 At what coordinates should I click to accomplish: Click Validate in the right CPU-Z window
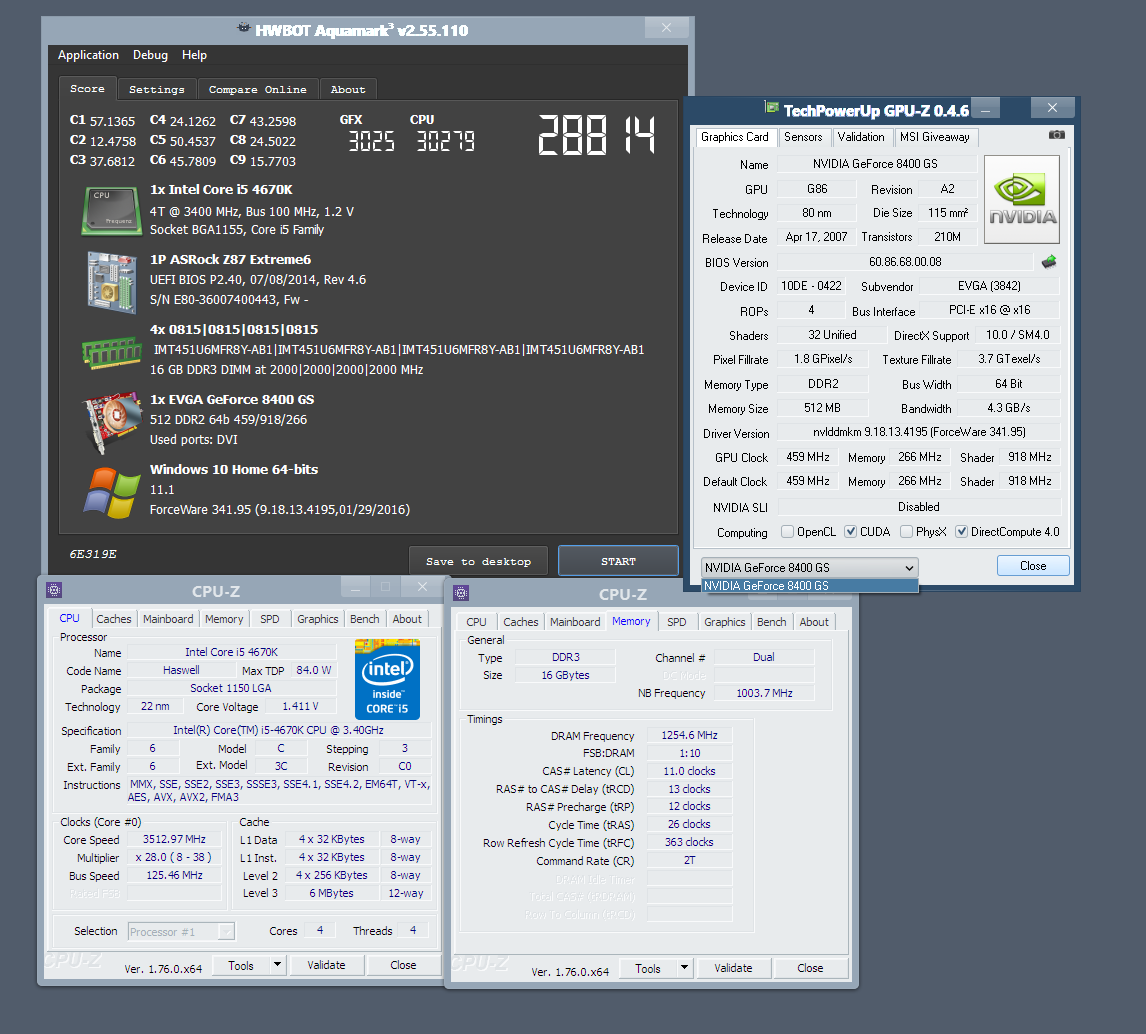[x=733, y=968]
